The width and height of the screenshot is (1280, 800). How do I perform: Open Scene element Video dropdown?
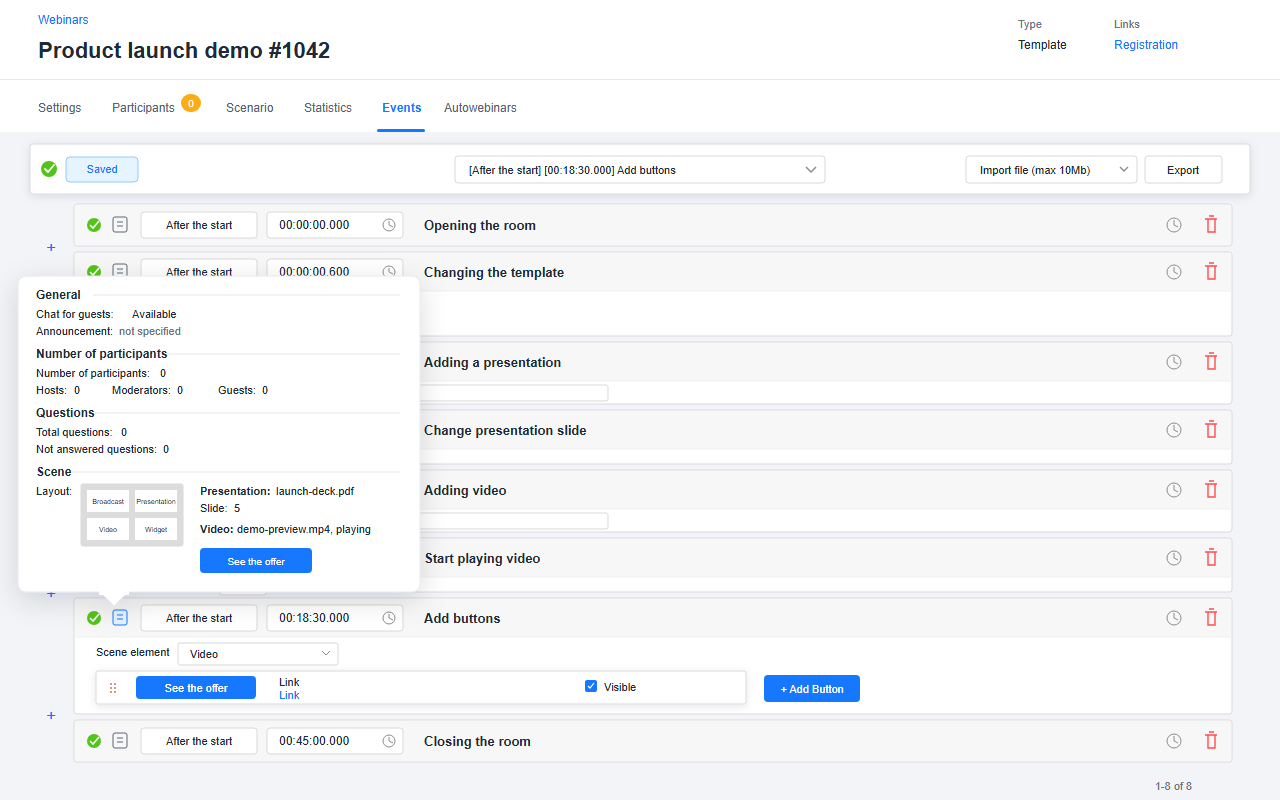pyautogui.click(x=258, y=654)
